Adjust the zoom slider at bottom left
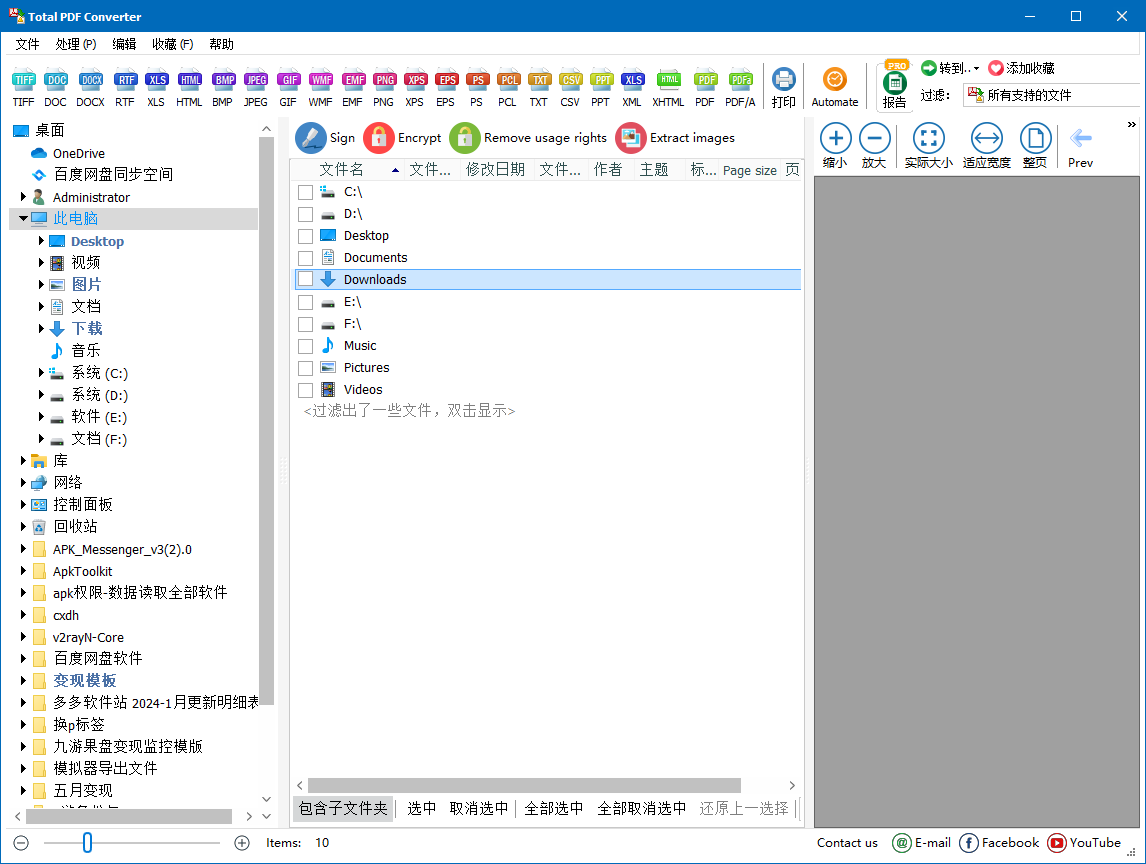This screenshot has height=864, width=1146. click(x=88, y=843)
